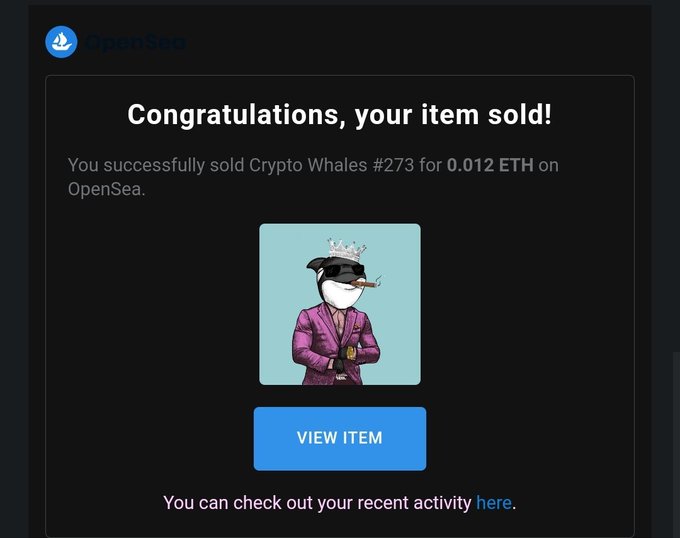Click the vertical scrollbar on the right edge
Screen dimensions: 680x538
coord(677,444)
